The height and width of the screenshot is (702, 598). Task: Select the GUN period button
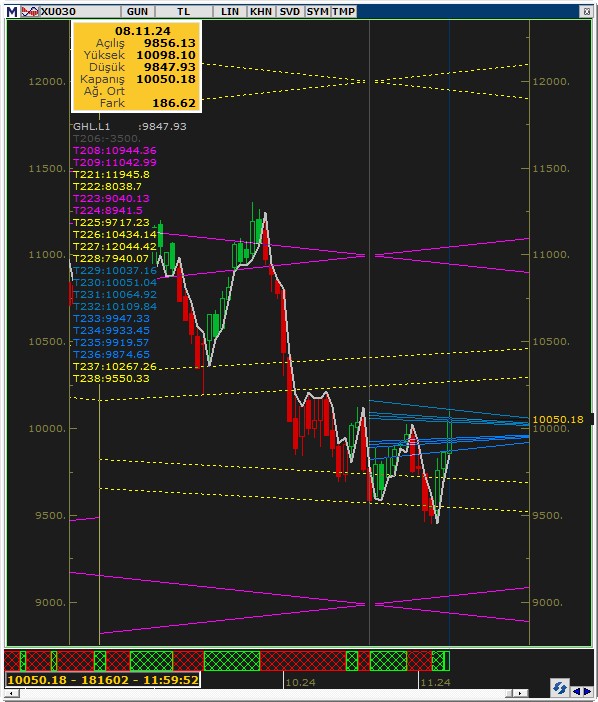[x=137, y=12]
